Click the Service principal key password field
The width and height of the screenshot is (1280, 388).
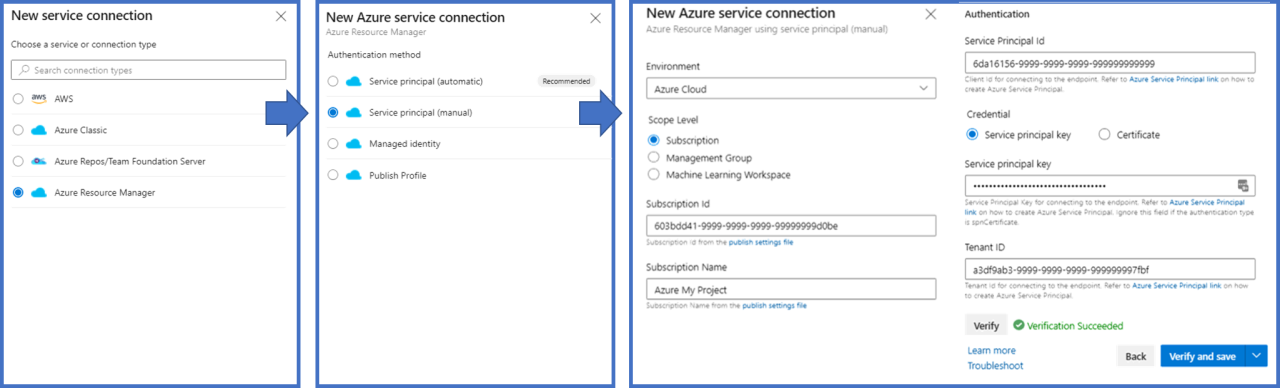point(1110,185)
